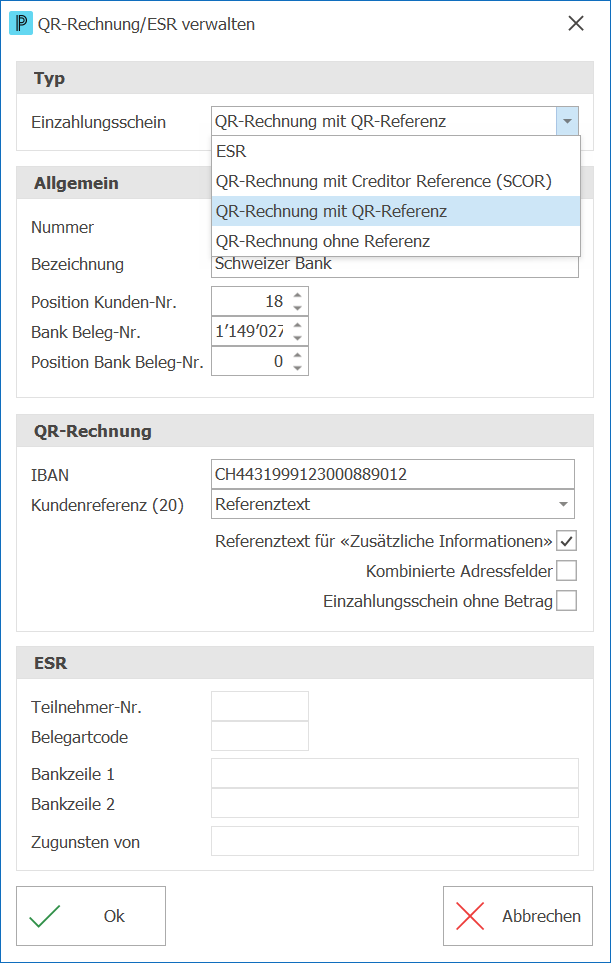Click the Bankzeile 1 field
This screenshot has height=963, width=611.
click(x=395, y=773)
